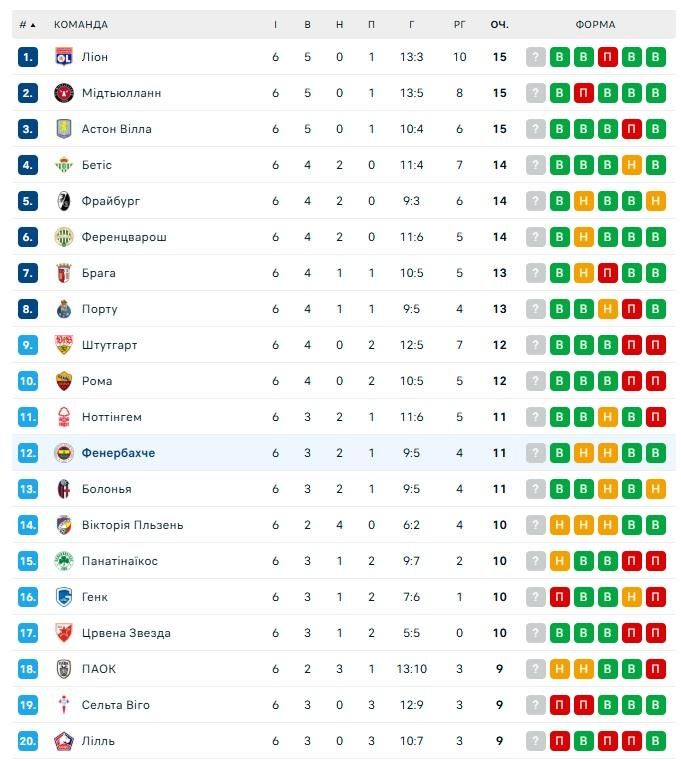Click the КОМАНДА column header
The width and height of the screenshot is (681, 761).
click(x=81, y=24)
